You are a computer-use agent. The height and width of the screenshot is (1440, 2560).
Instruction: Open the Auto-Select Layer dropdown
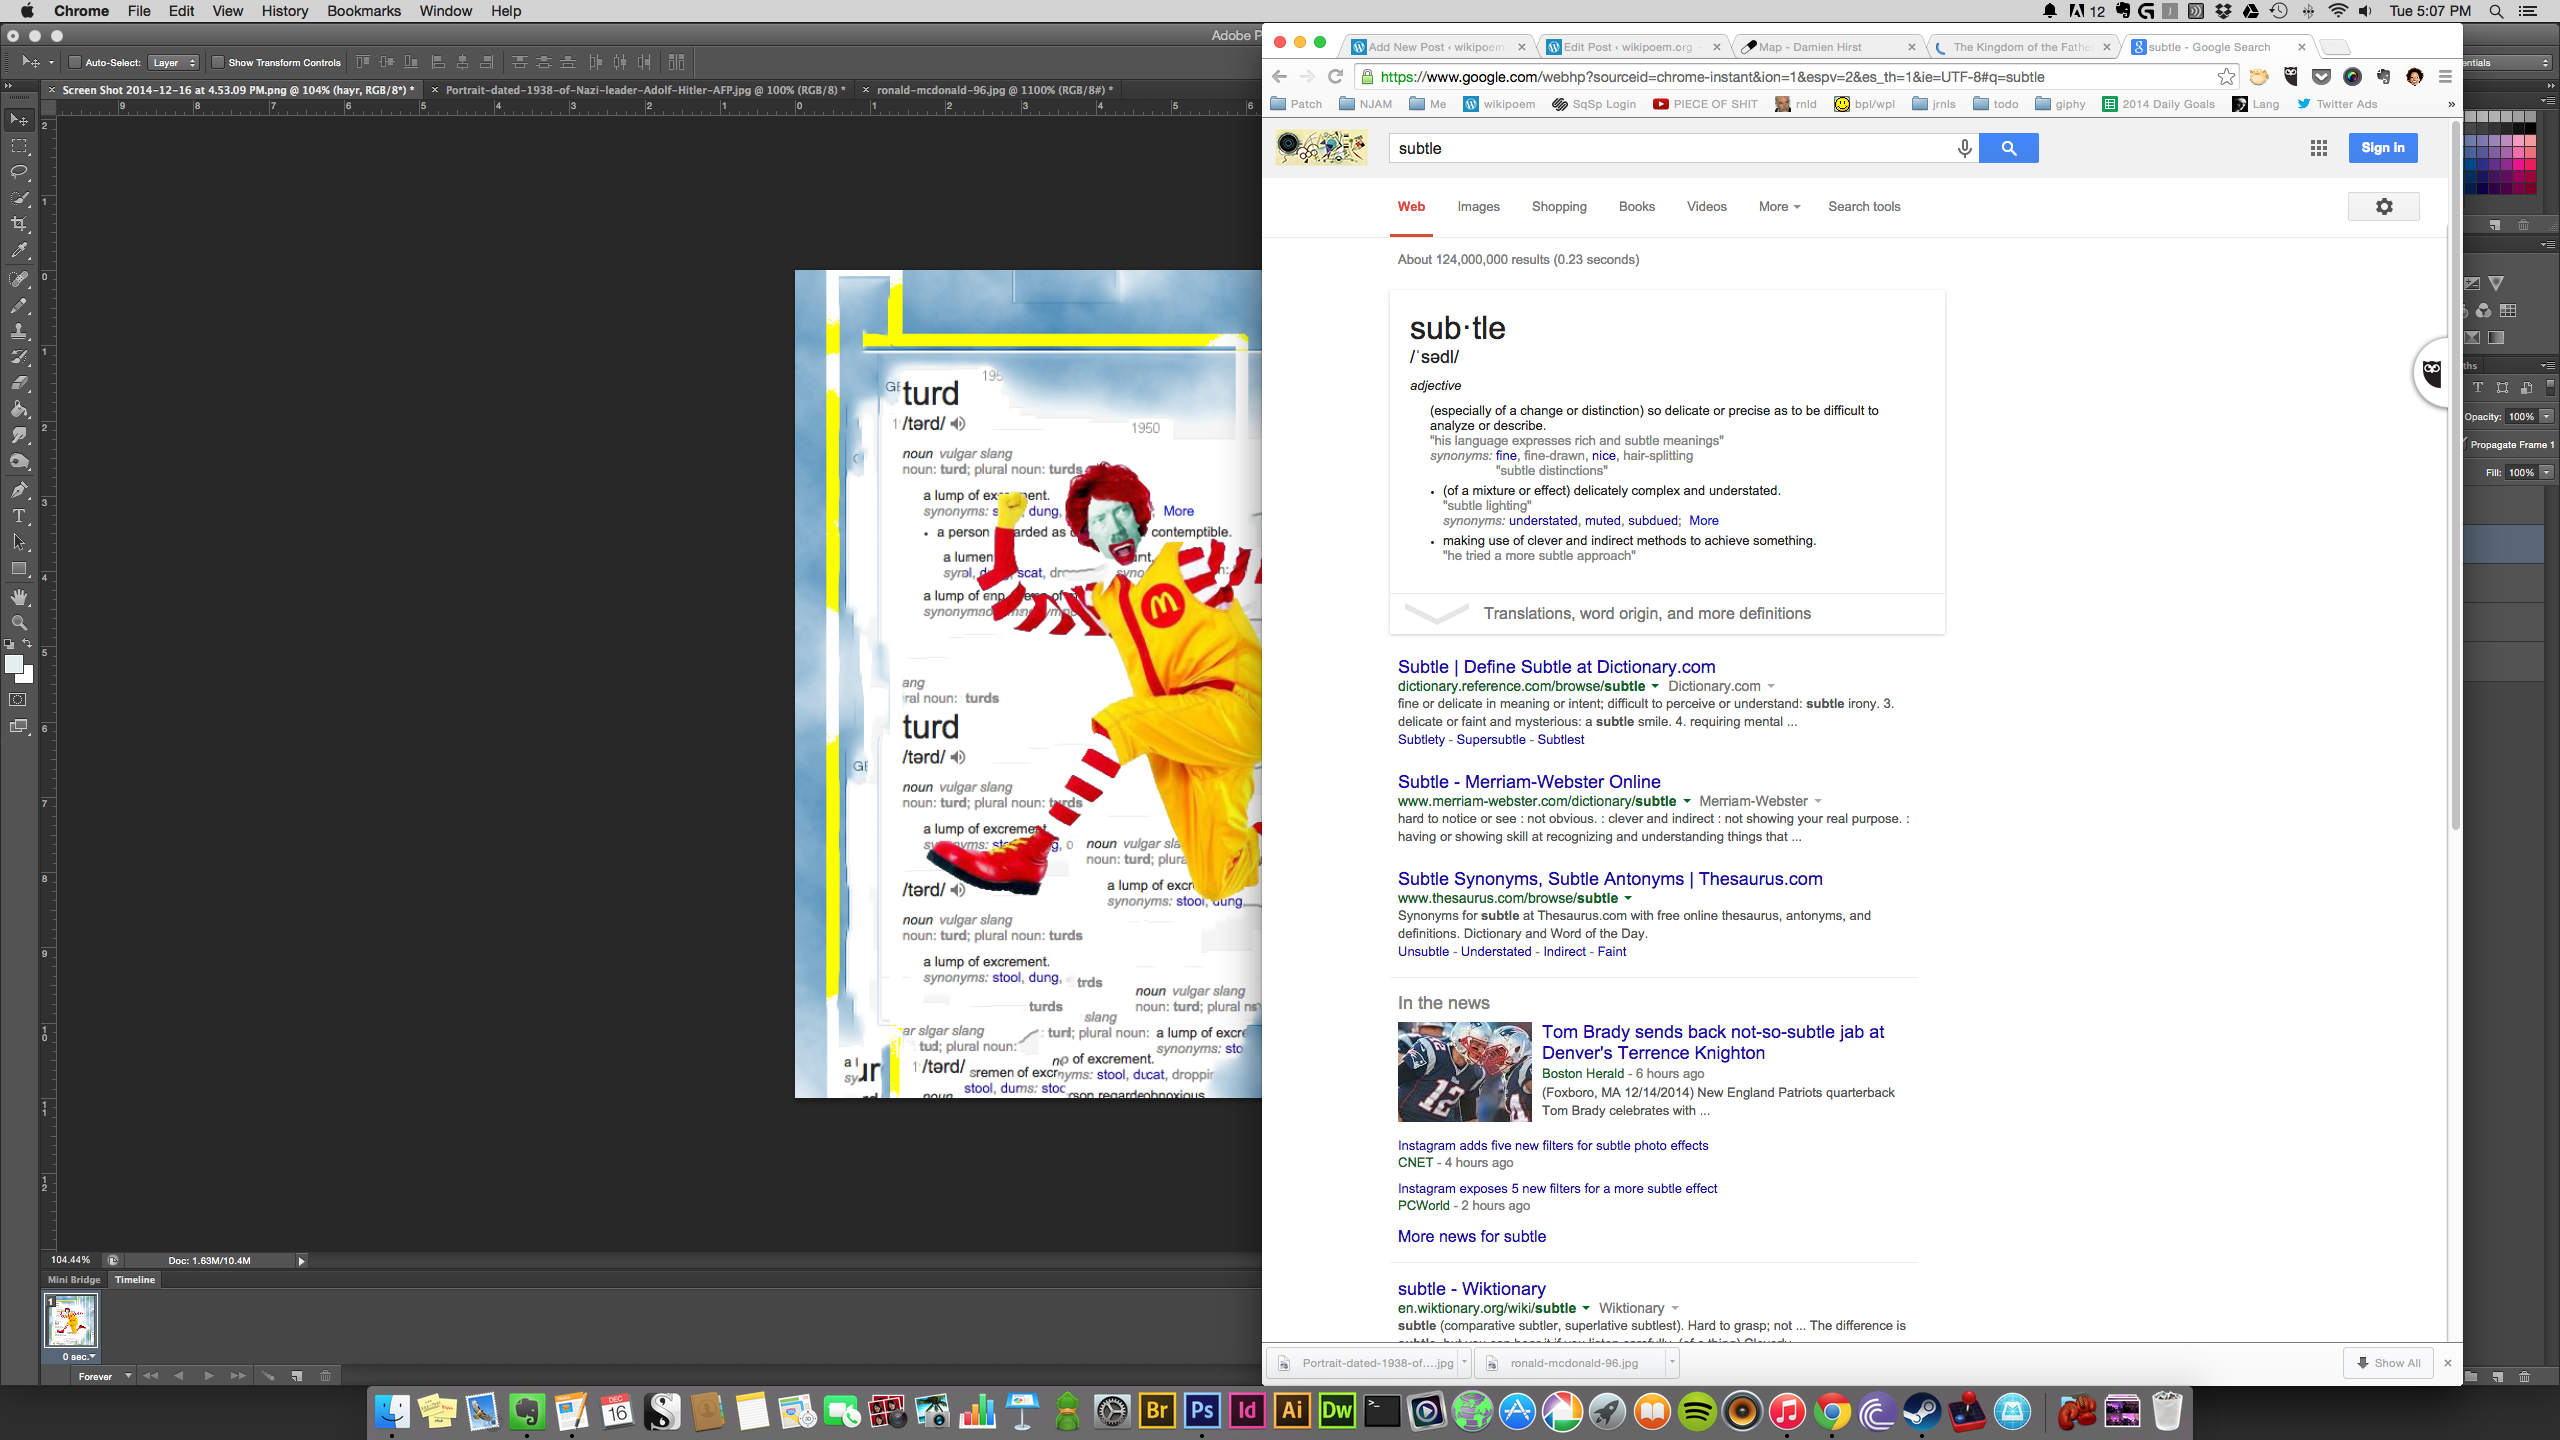174,62
